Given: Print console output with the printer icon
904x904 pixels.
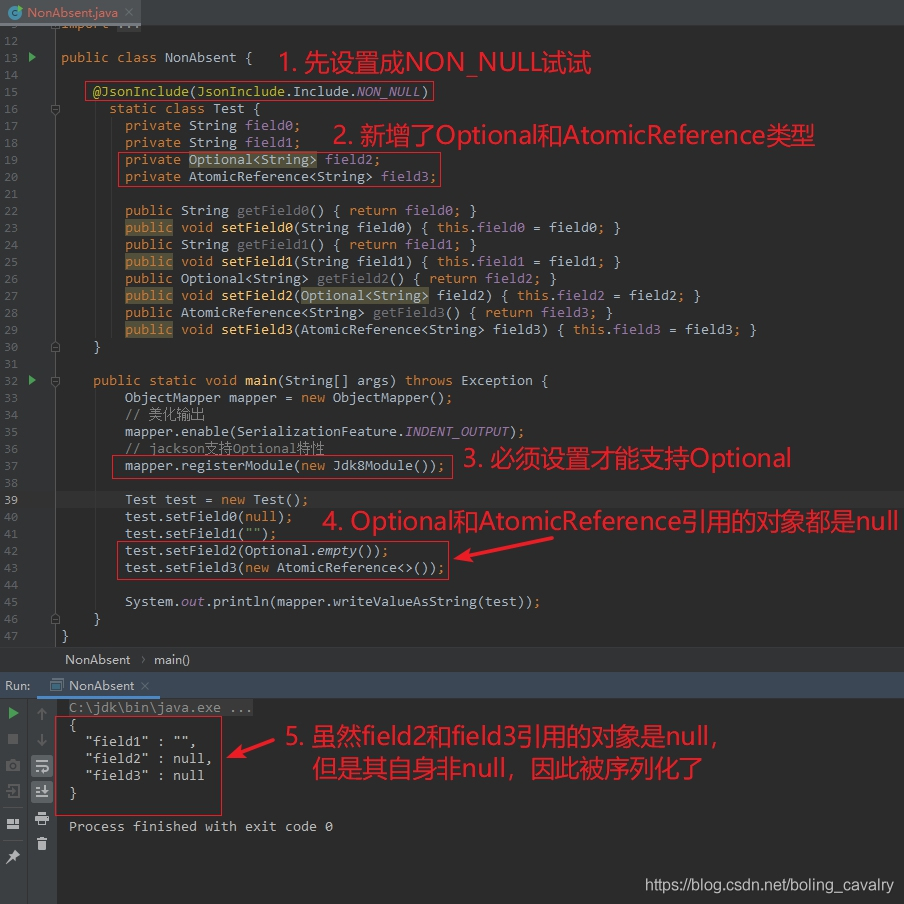Looking at the screenshot, I should [x=42, y=818].
